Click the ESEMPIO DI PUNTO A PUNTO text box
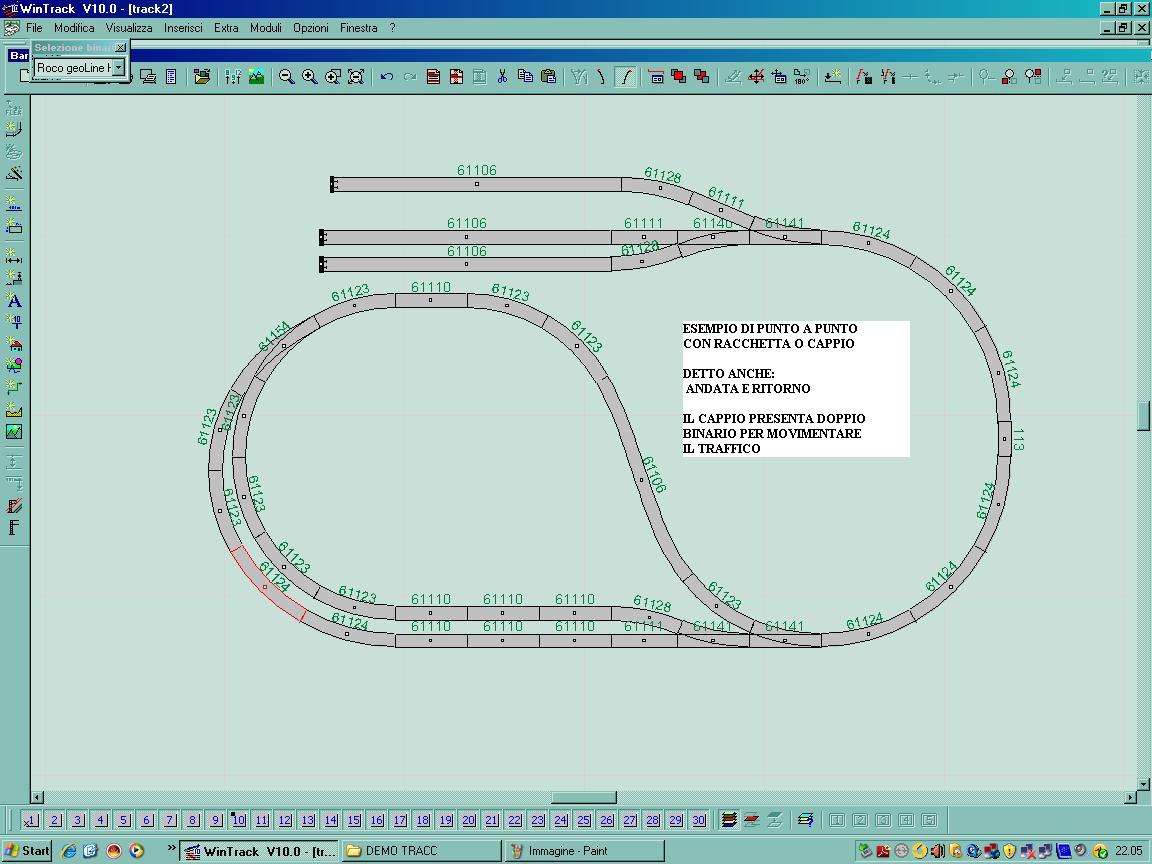The image size is (1152, 864). [x=796, y=389]
